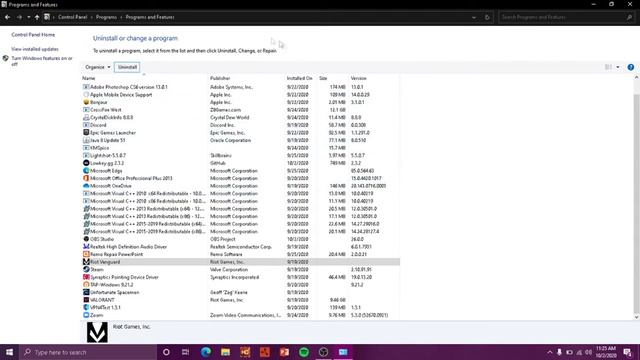Open Turn Windows features on or off
Screen dimensions: 640x360
[x=42, y=61]
